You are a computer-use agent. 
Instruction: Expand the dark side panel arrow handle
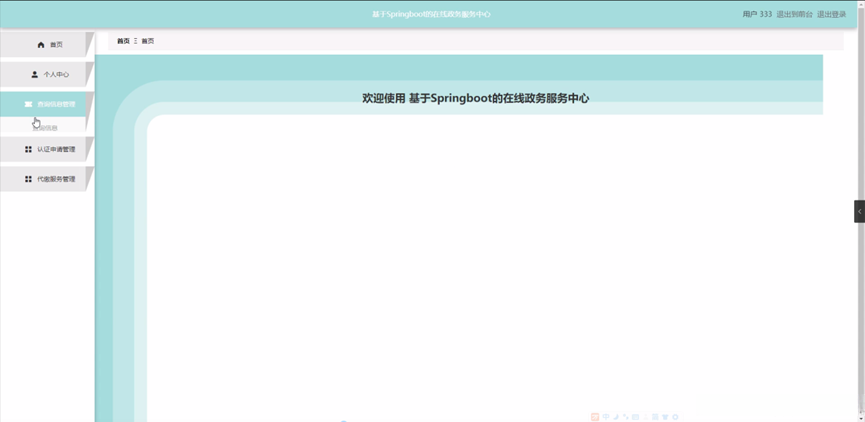[x=859, y=211]
